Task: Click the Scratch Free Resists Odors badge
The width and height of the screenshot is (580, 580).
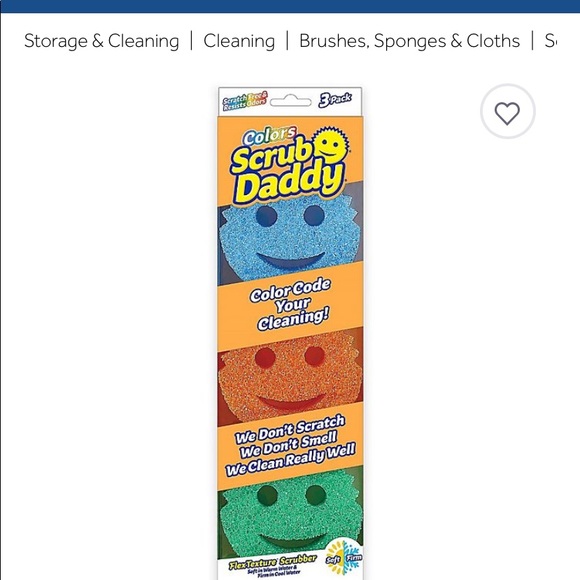Action: [x=245, y=101]
